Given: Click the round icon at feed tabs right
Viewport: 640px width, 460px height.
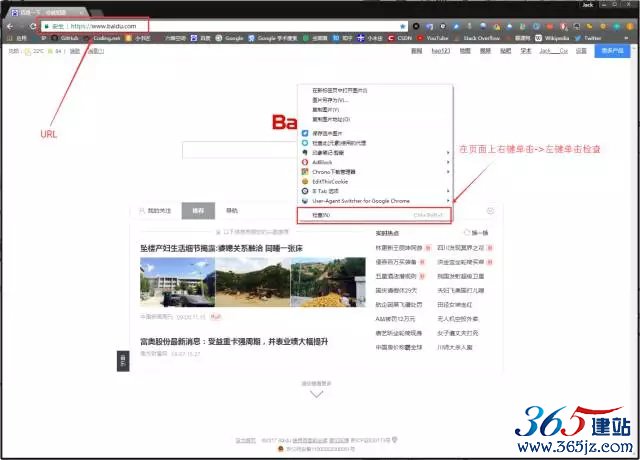Looking at the screenshot, I should click(x=490, y=211).
